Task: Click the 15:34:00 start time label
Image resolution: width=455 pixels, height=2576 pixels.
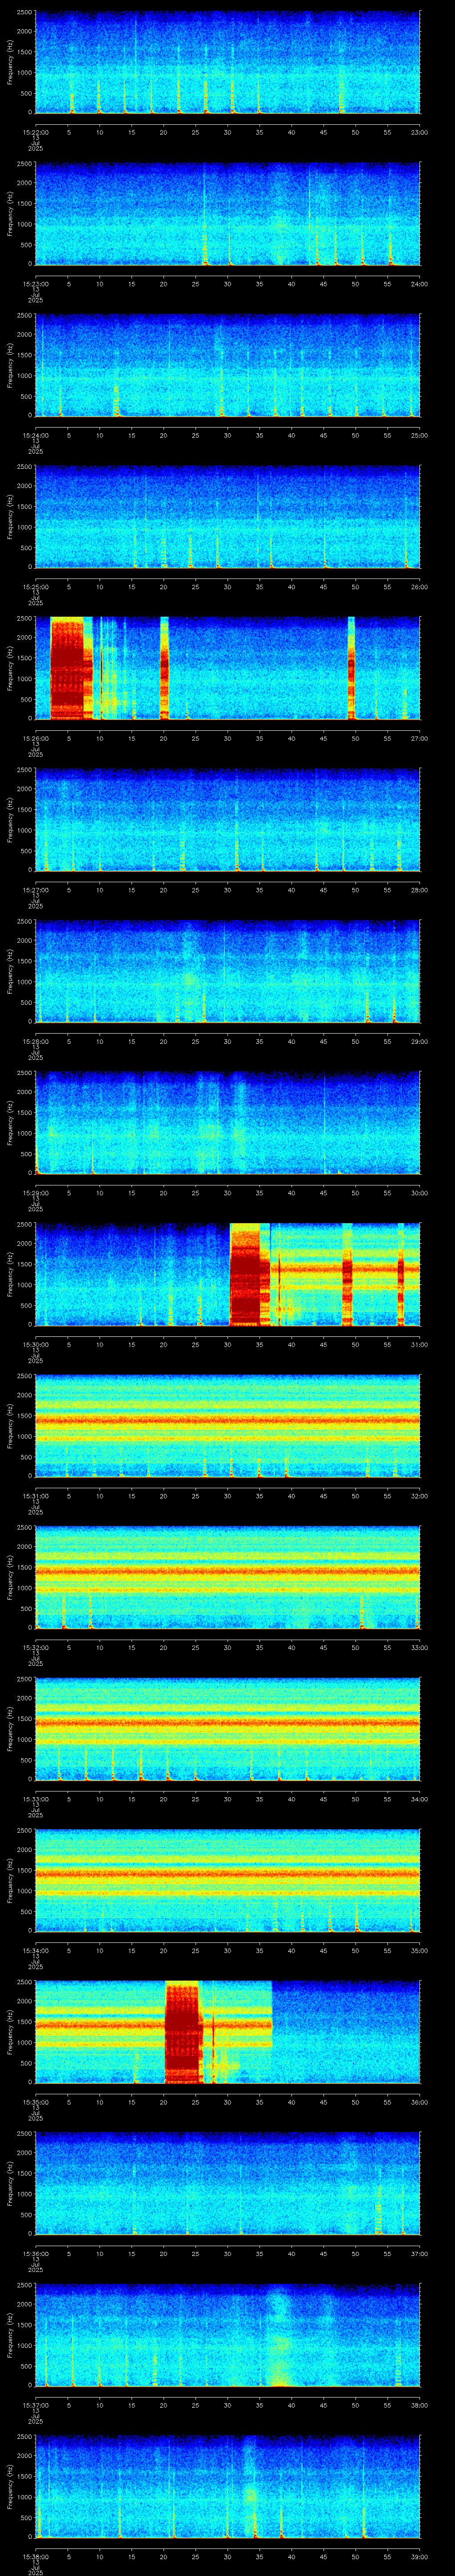Action: (x=35, y=1950)
